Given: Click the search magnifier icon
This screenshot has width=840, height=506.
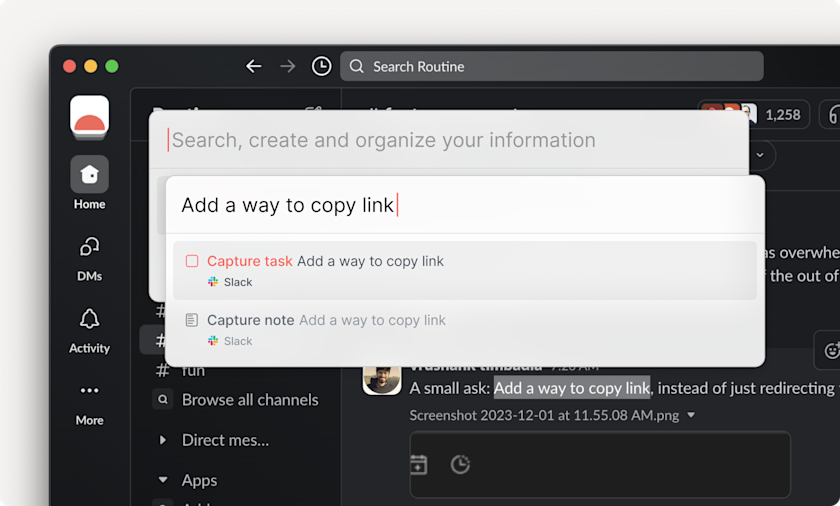Looking at the screenshot, I should pos(357,66).
